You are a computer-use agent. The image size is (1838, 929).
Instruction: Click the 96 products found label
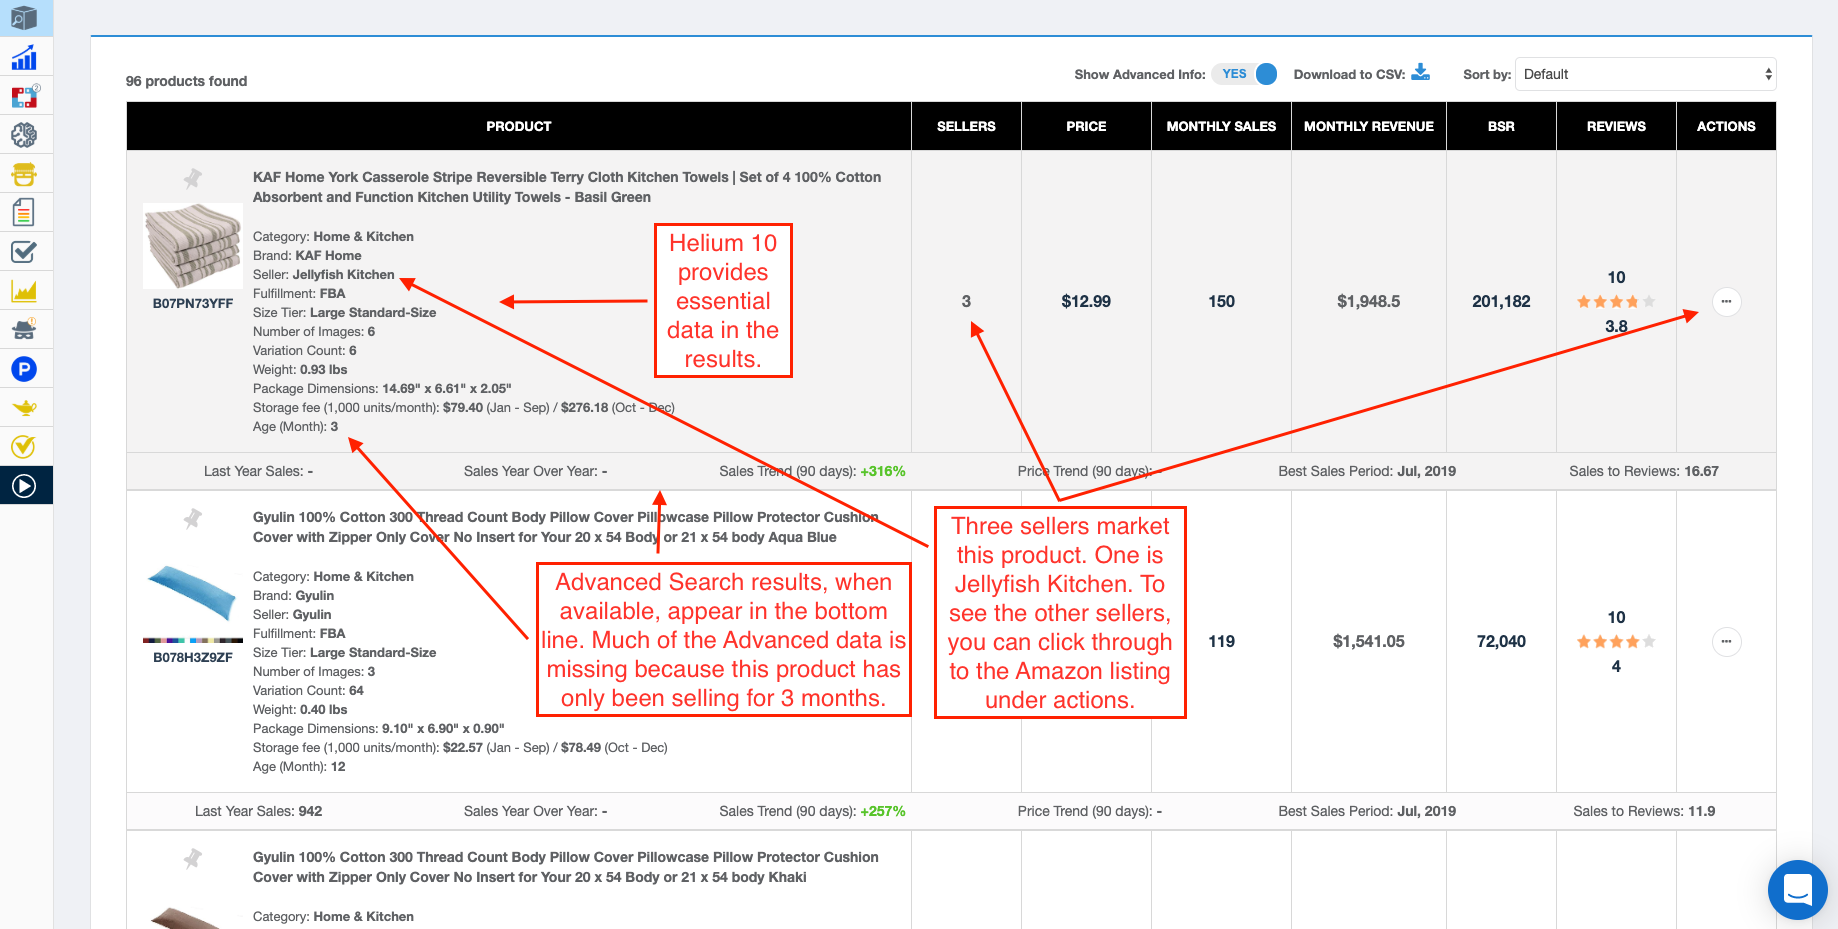pyautogui.click(x=186, y=81)
